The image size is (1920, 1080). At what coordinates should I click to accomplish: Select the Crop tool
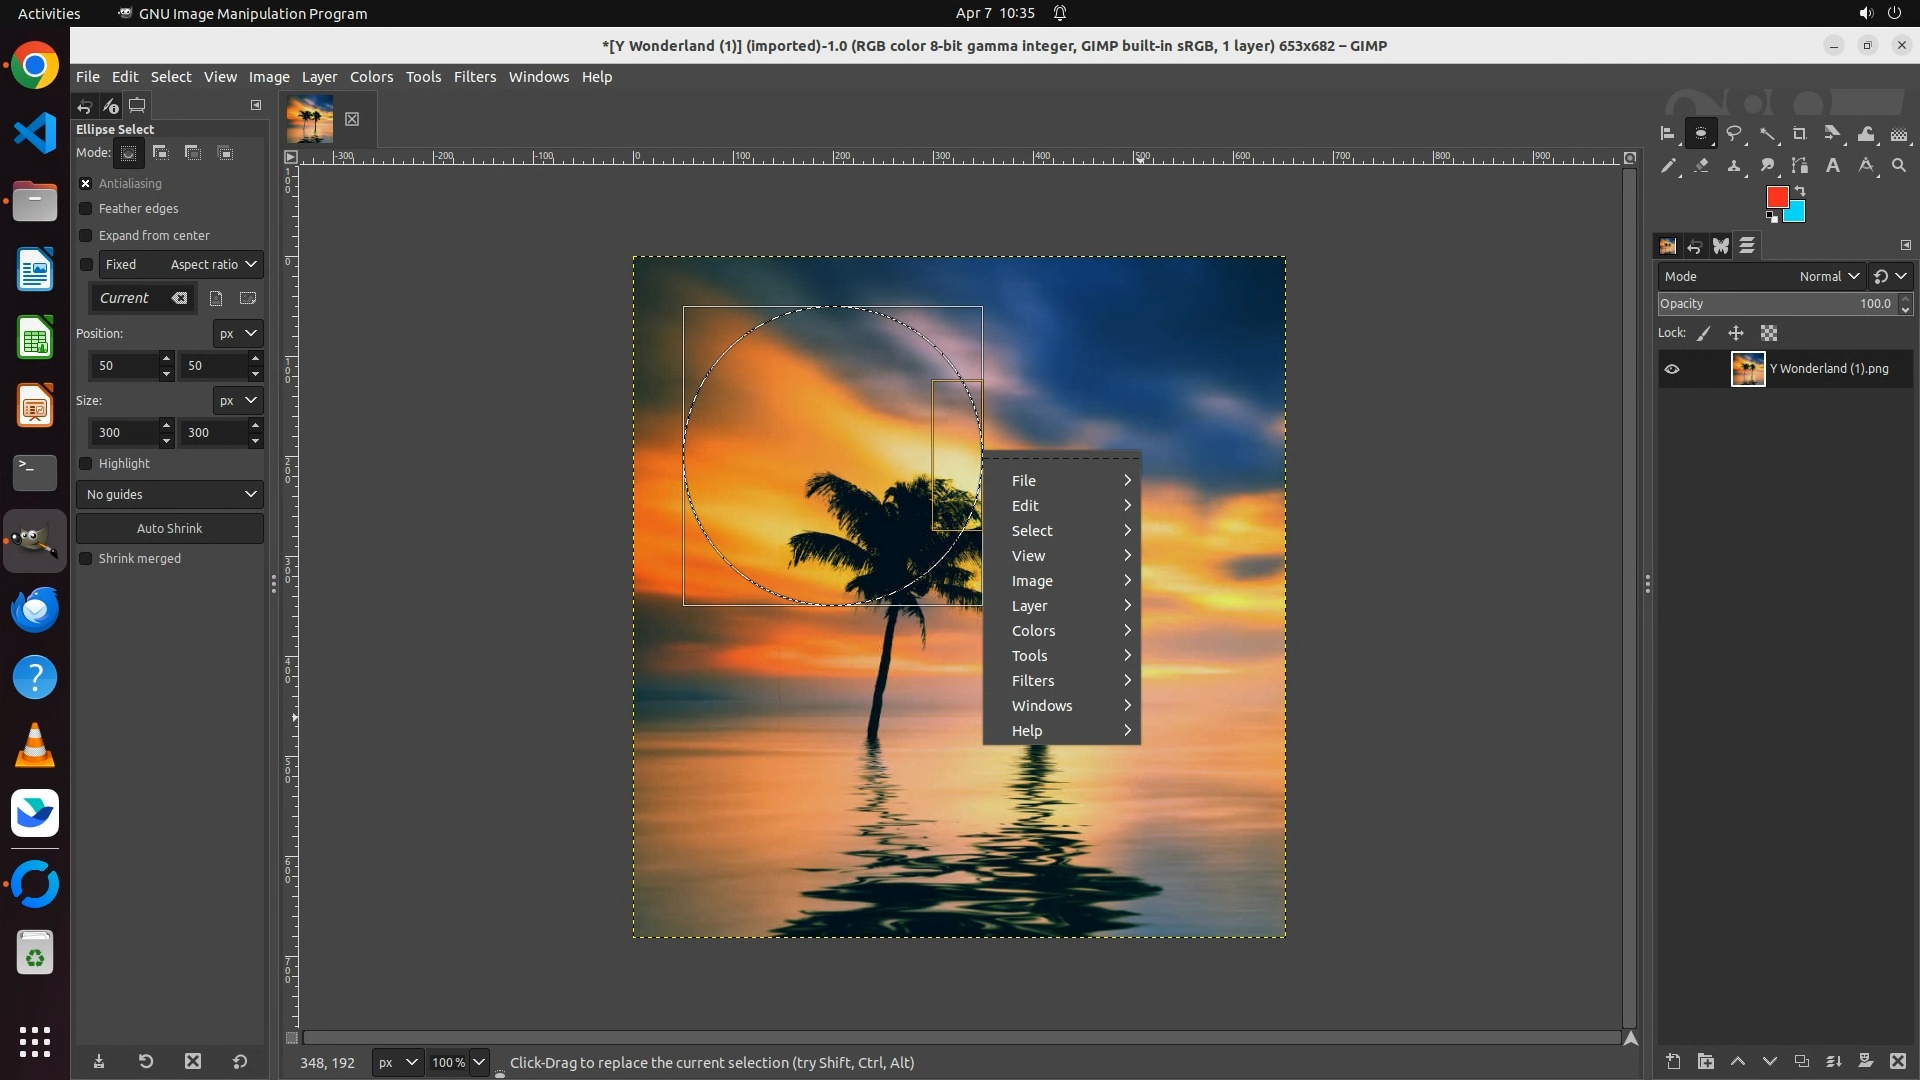pyautogui.click(x=1800, y=133)
